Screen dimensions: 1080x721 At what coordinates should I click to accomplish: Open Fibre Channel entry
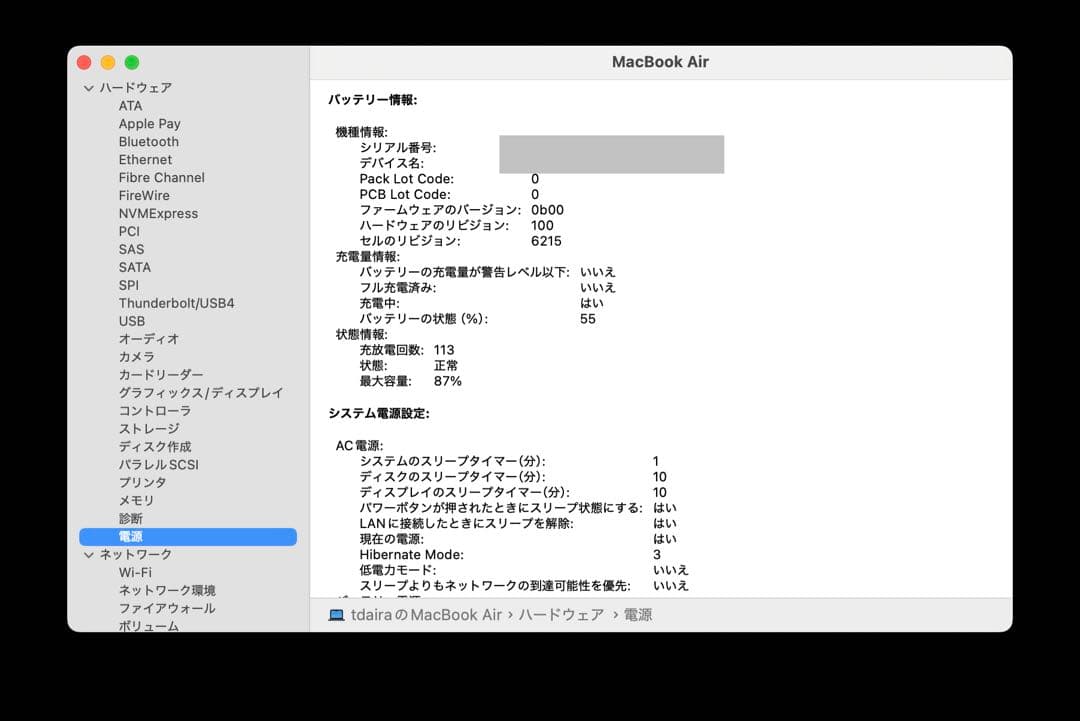click(162, 177)
